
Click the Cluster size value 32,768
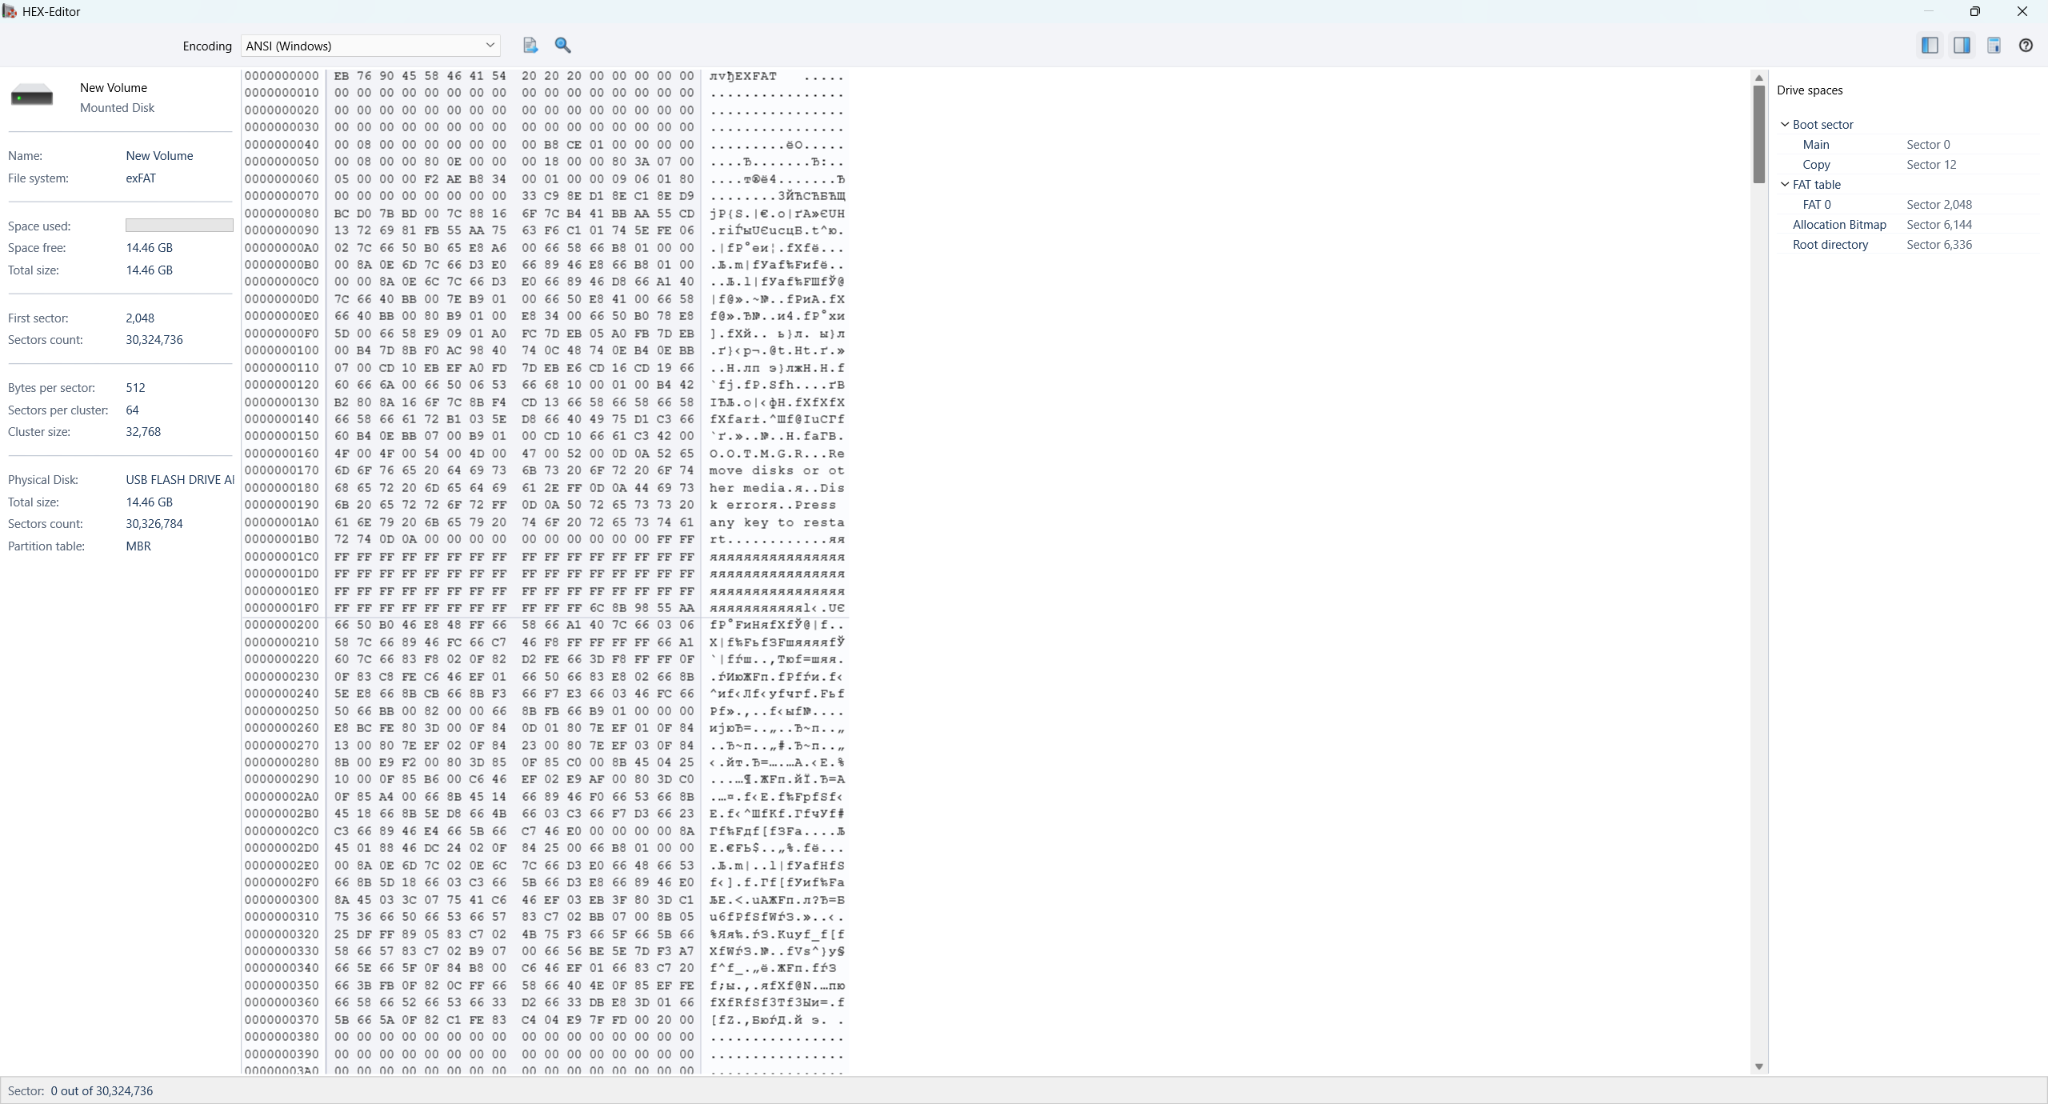[x=143, y=432]
